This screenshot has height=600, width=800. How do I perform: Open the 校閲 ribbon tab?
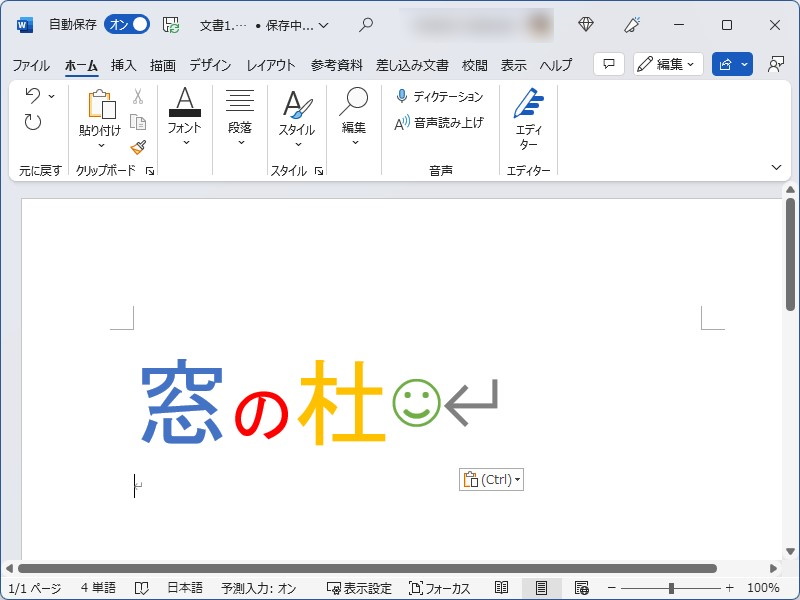pyautogui.click(x=474, y=64)
